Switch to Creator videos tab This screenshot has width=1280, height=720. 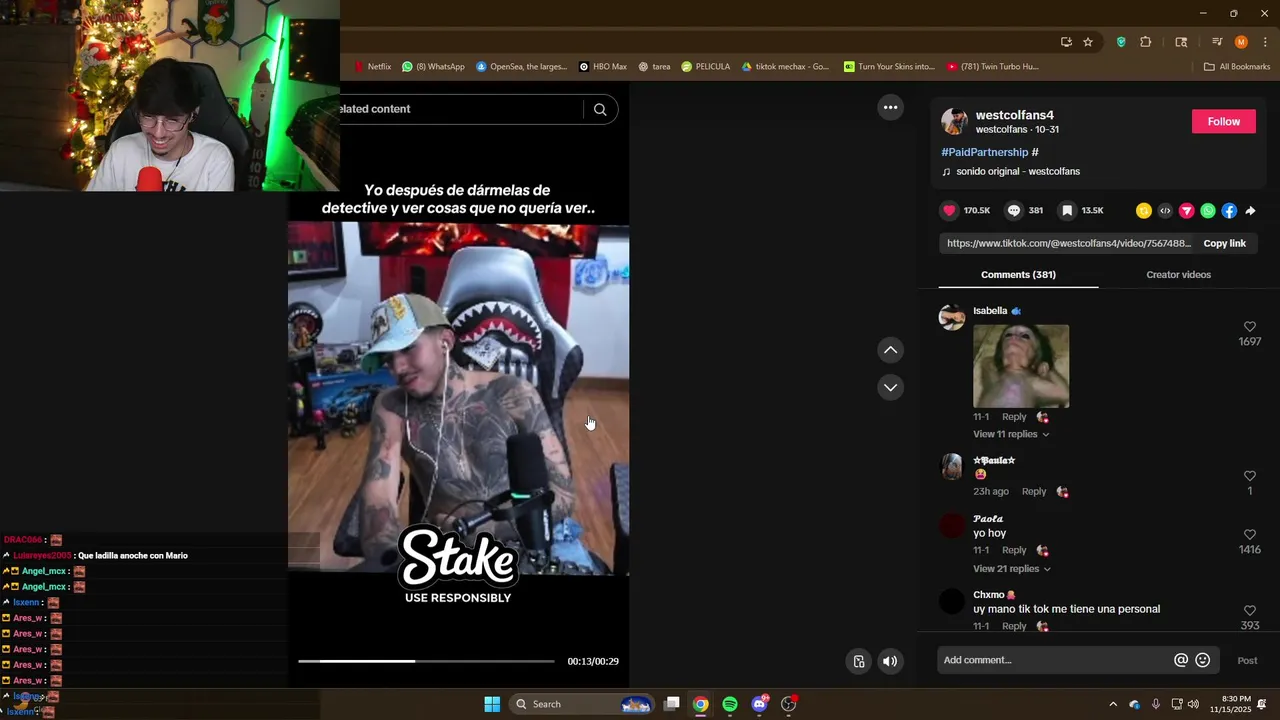pyautogui.click(x=1178, y=275)
